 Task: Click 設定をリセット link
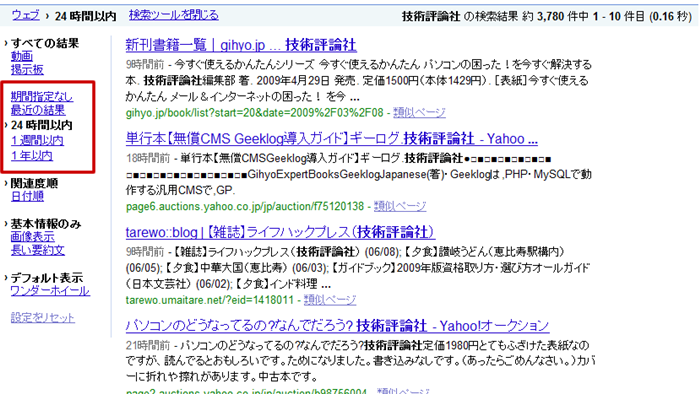[x=42, y=318]
